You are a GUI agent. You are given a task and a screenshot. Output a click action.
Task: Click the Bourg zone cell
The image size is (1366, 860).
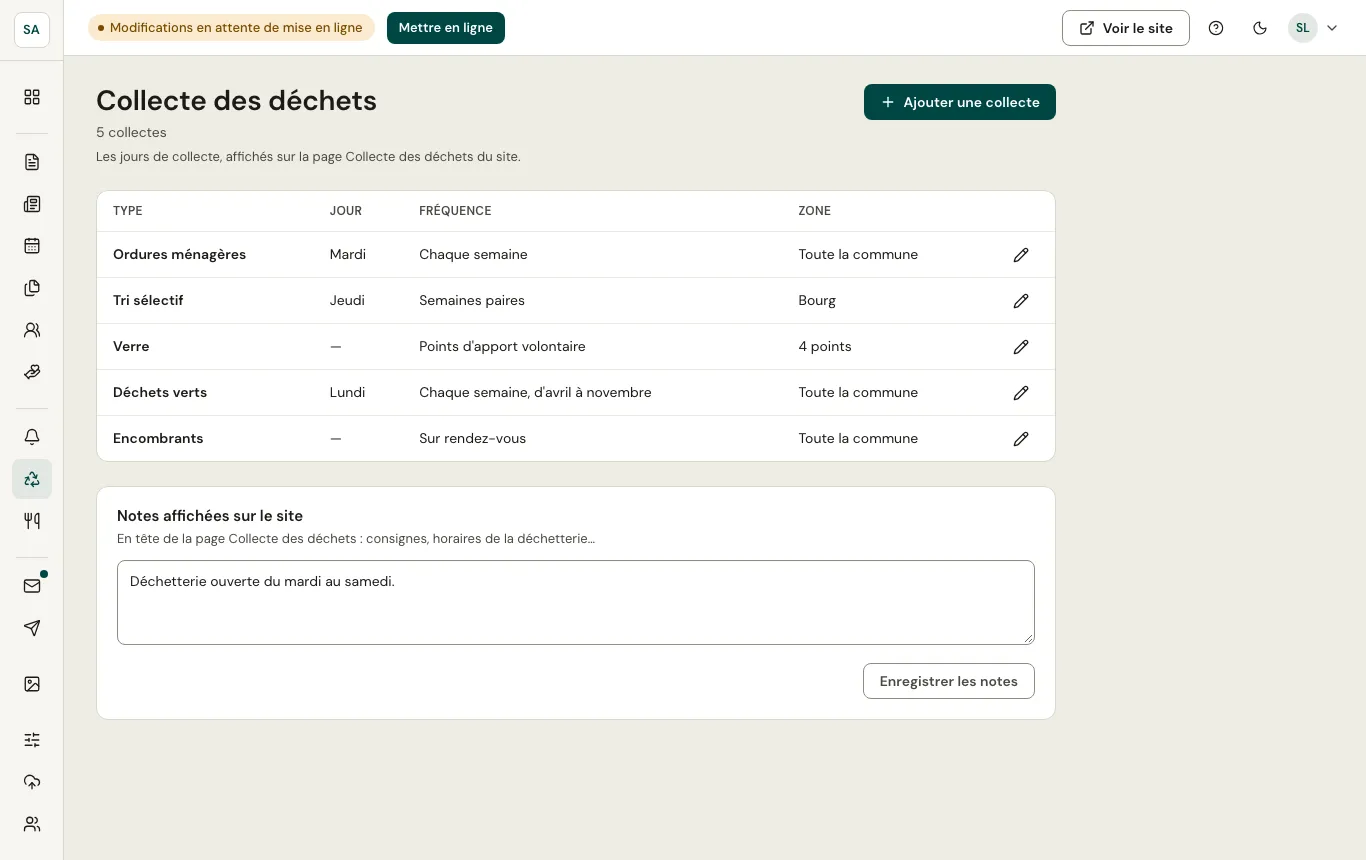[817, 300]
